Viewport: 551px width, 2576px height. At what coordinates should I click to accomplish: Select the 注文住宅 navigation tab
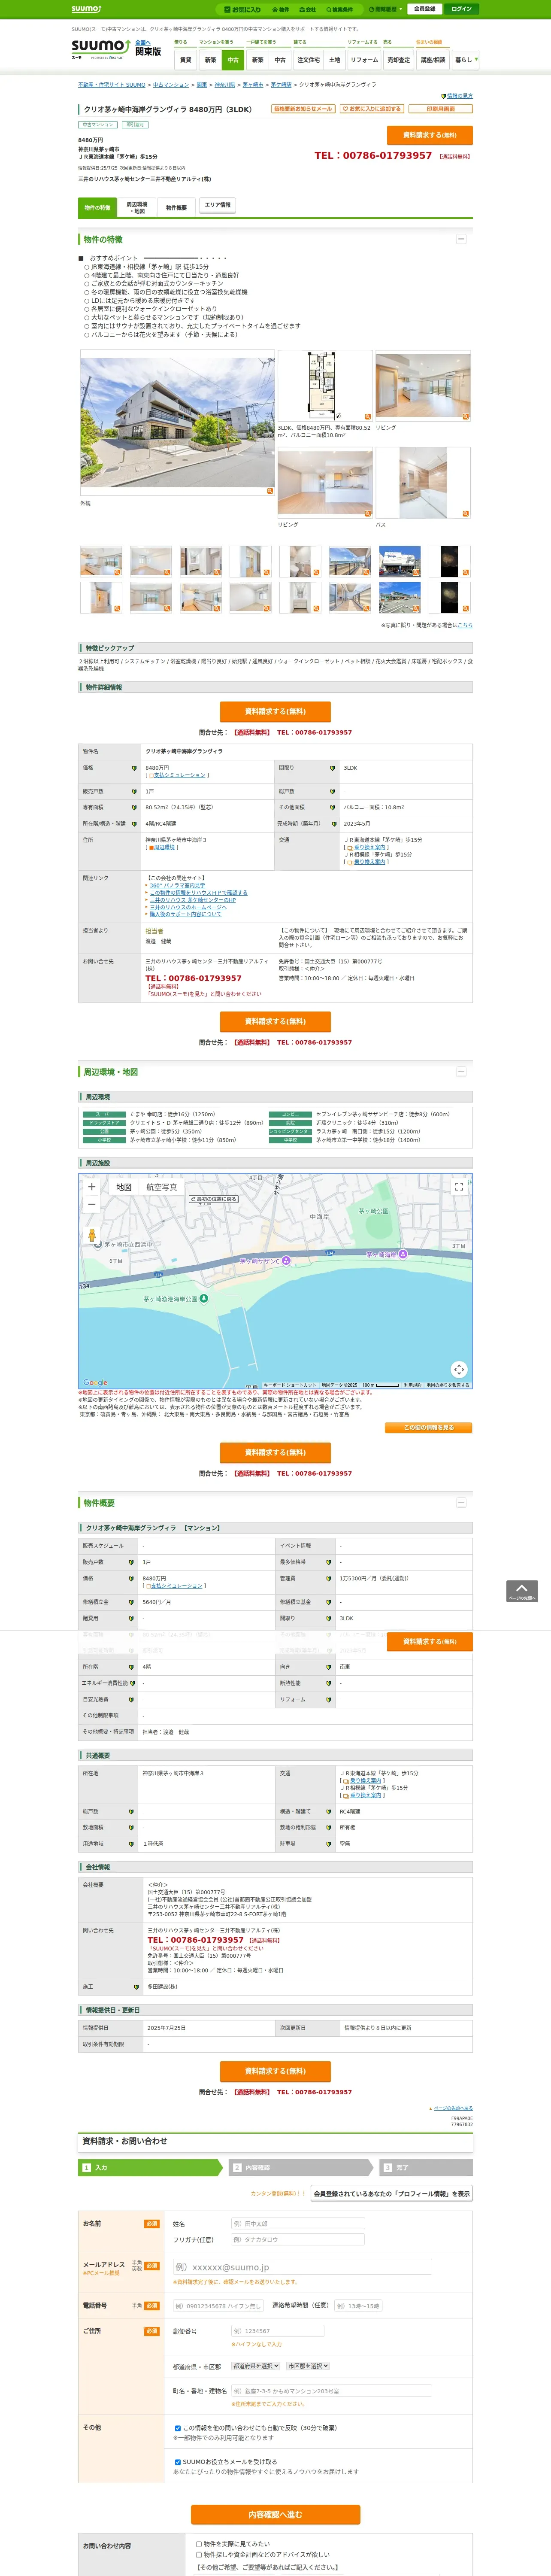click(308, 60)
